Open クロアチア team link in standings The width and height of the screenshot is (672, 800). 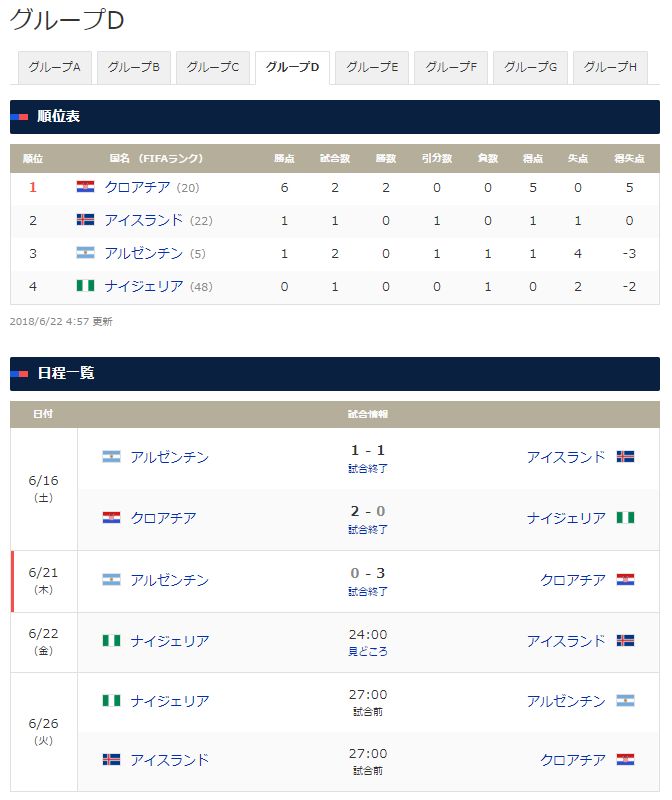[x=137, y=187]
